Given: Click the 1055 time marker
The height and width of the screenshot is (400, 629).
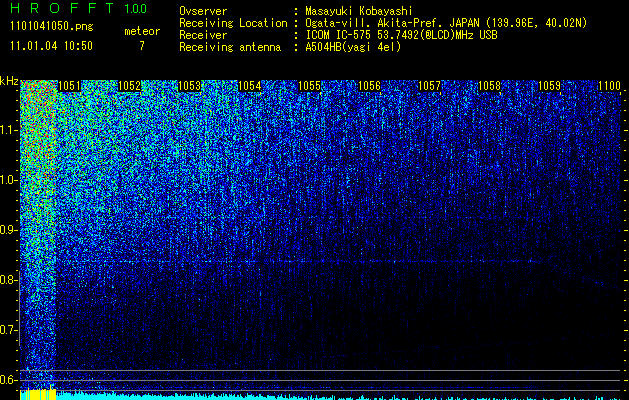Looking at the screenshot, I should tap(310, 86).
